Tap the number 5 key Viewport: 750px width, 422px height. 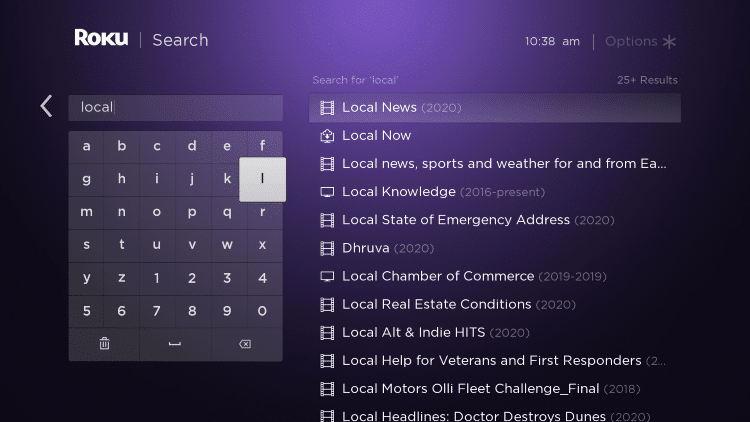[x=86, y=311]
